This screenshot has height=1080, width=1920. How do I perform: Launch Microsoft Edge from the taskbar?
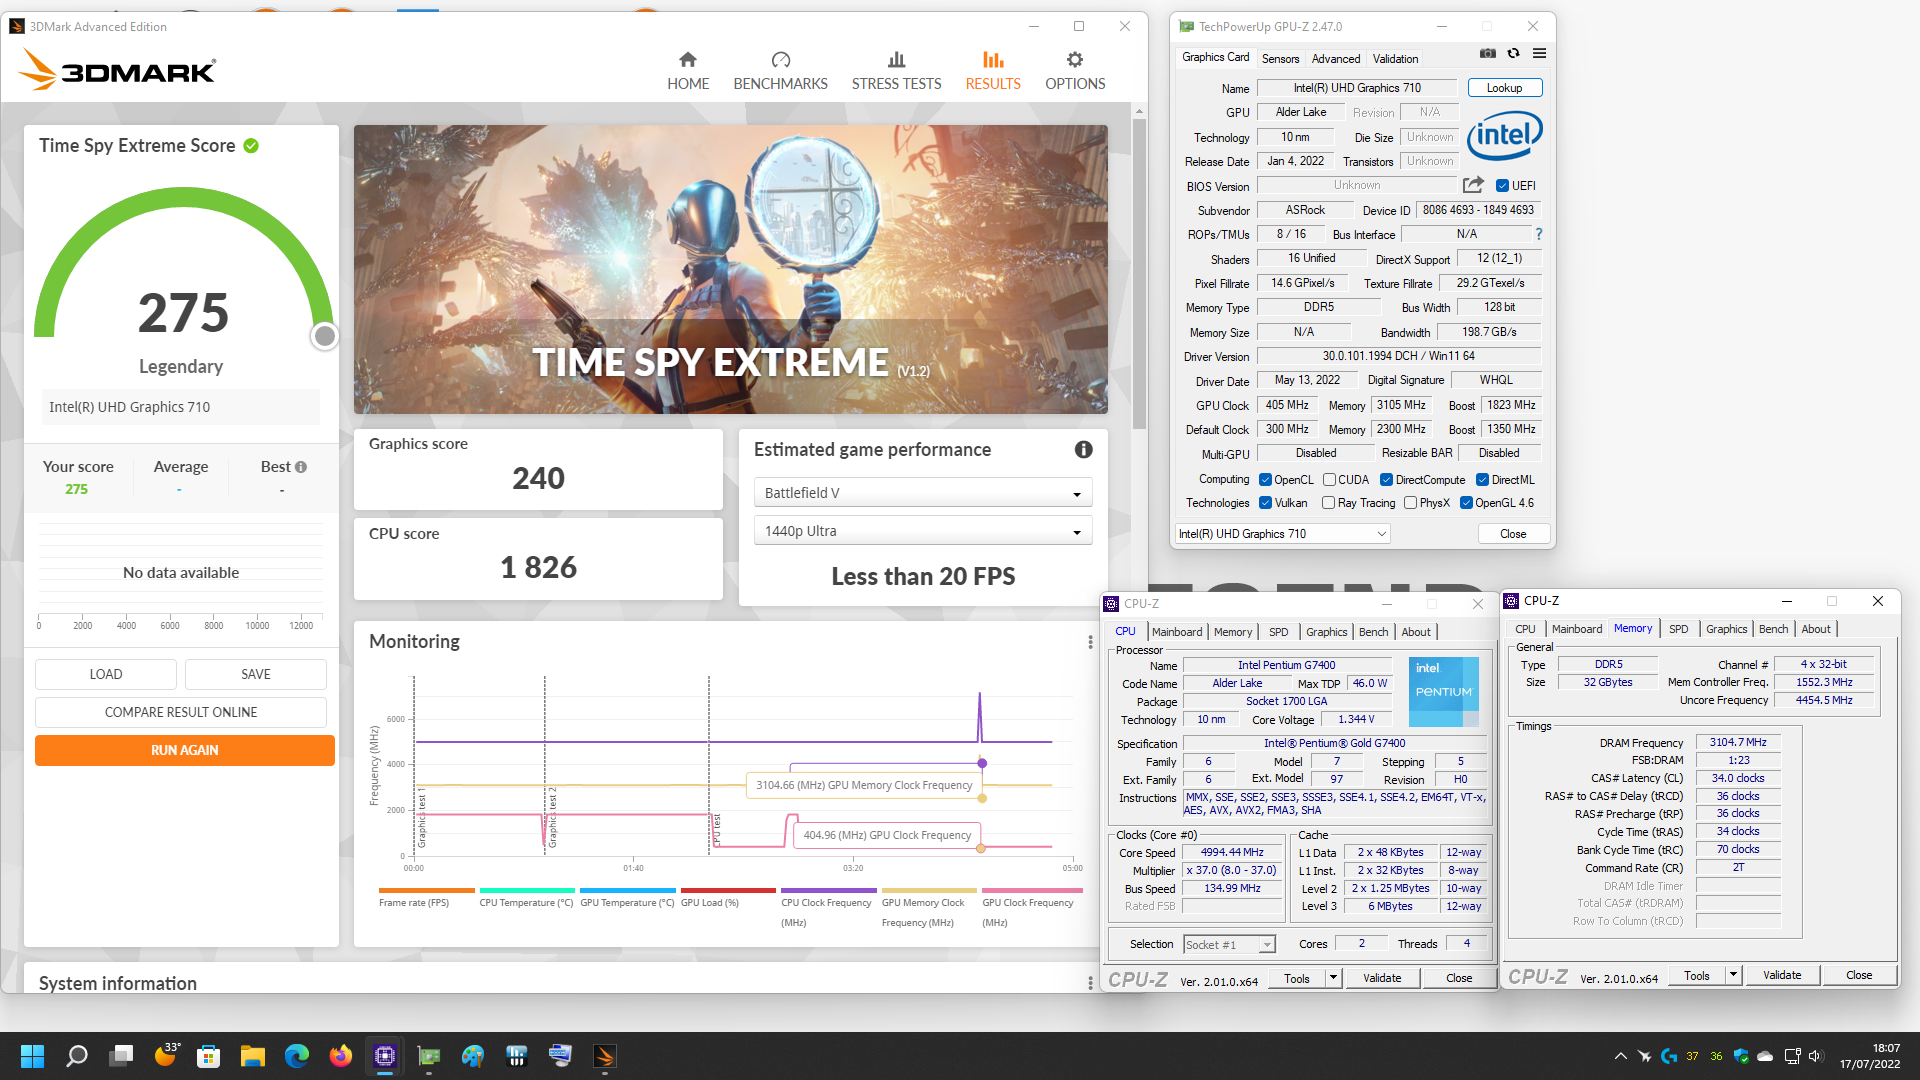pyautogui.click(x=297, y=1056)
